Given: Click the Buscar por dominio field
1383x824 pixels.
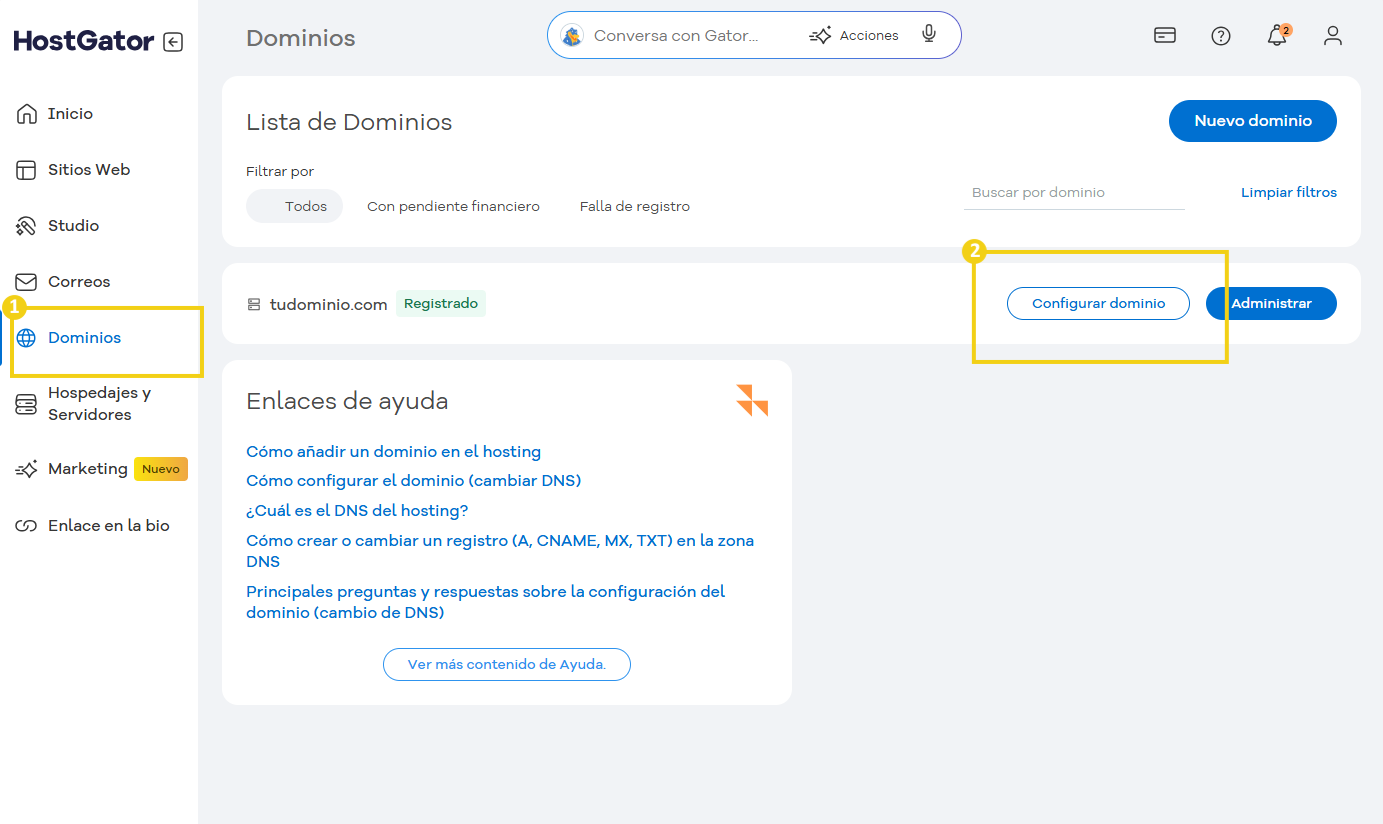Looking at the screenshot, I should (1073, 192).
